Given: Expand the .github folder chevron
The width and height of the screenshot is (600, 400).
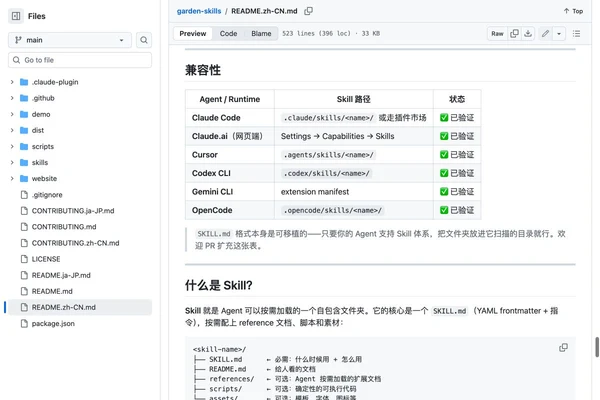Looking at the screenshot, I should coord(12,98).
